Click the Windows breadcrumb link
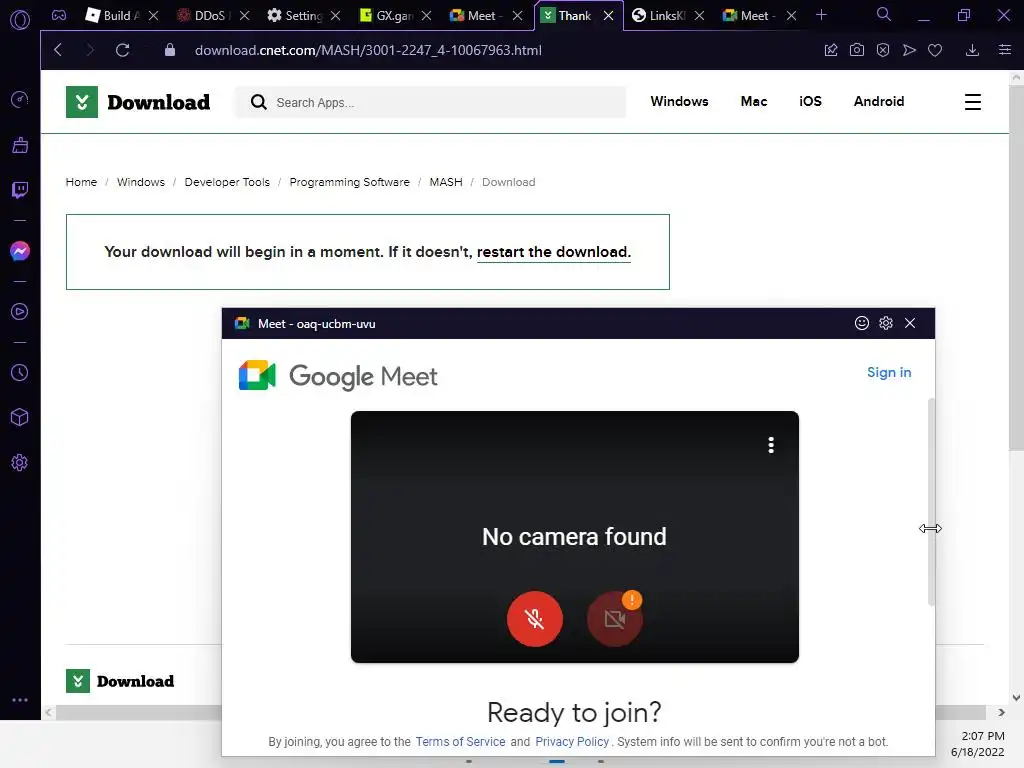Viewport: 1024px width, 768px height. point(141,182)
